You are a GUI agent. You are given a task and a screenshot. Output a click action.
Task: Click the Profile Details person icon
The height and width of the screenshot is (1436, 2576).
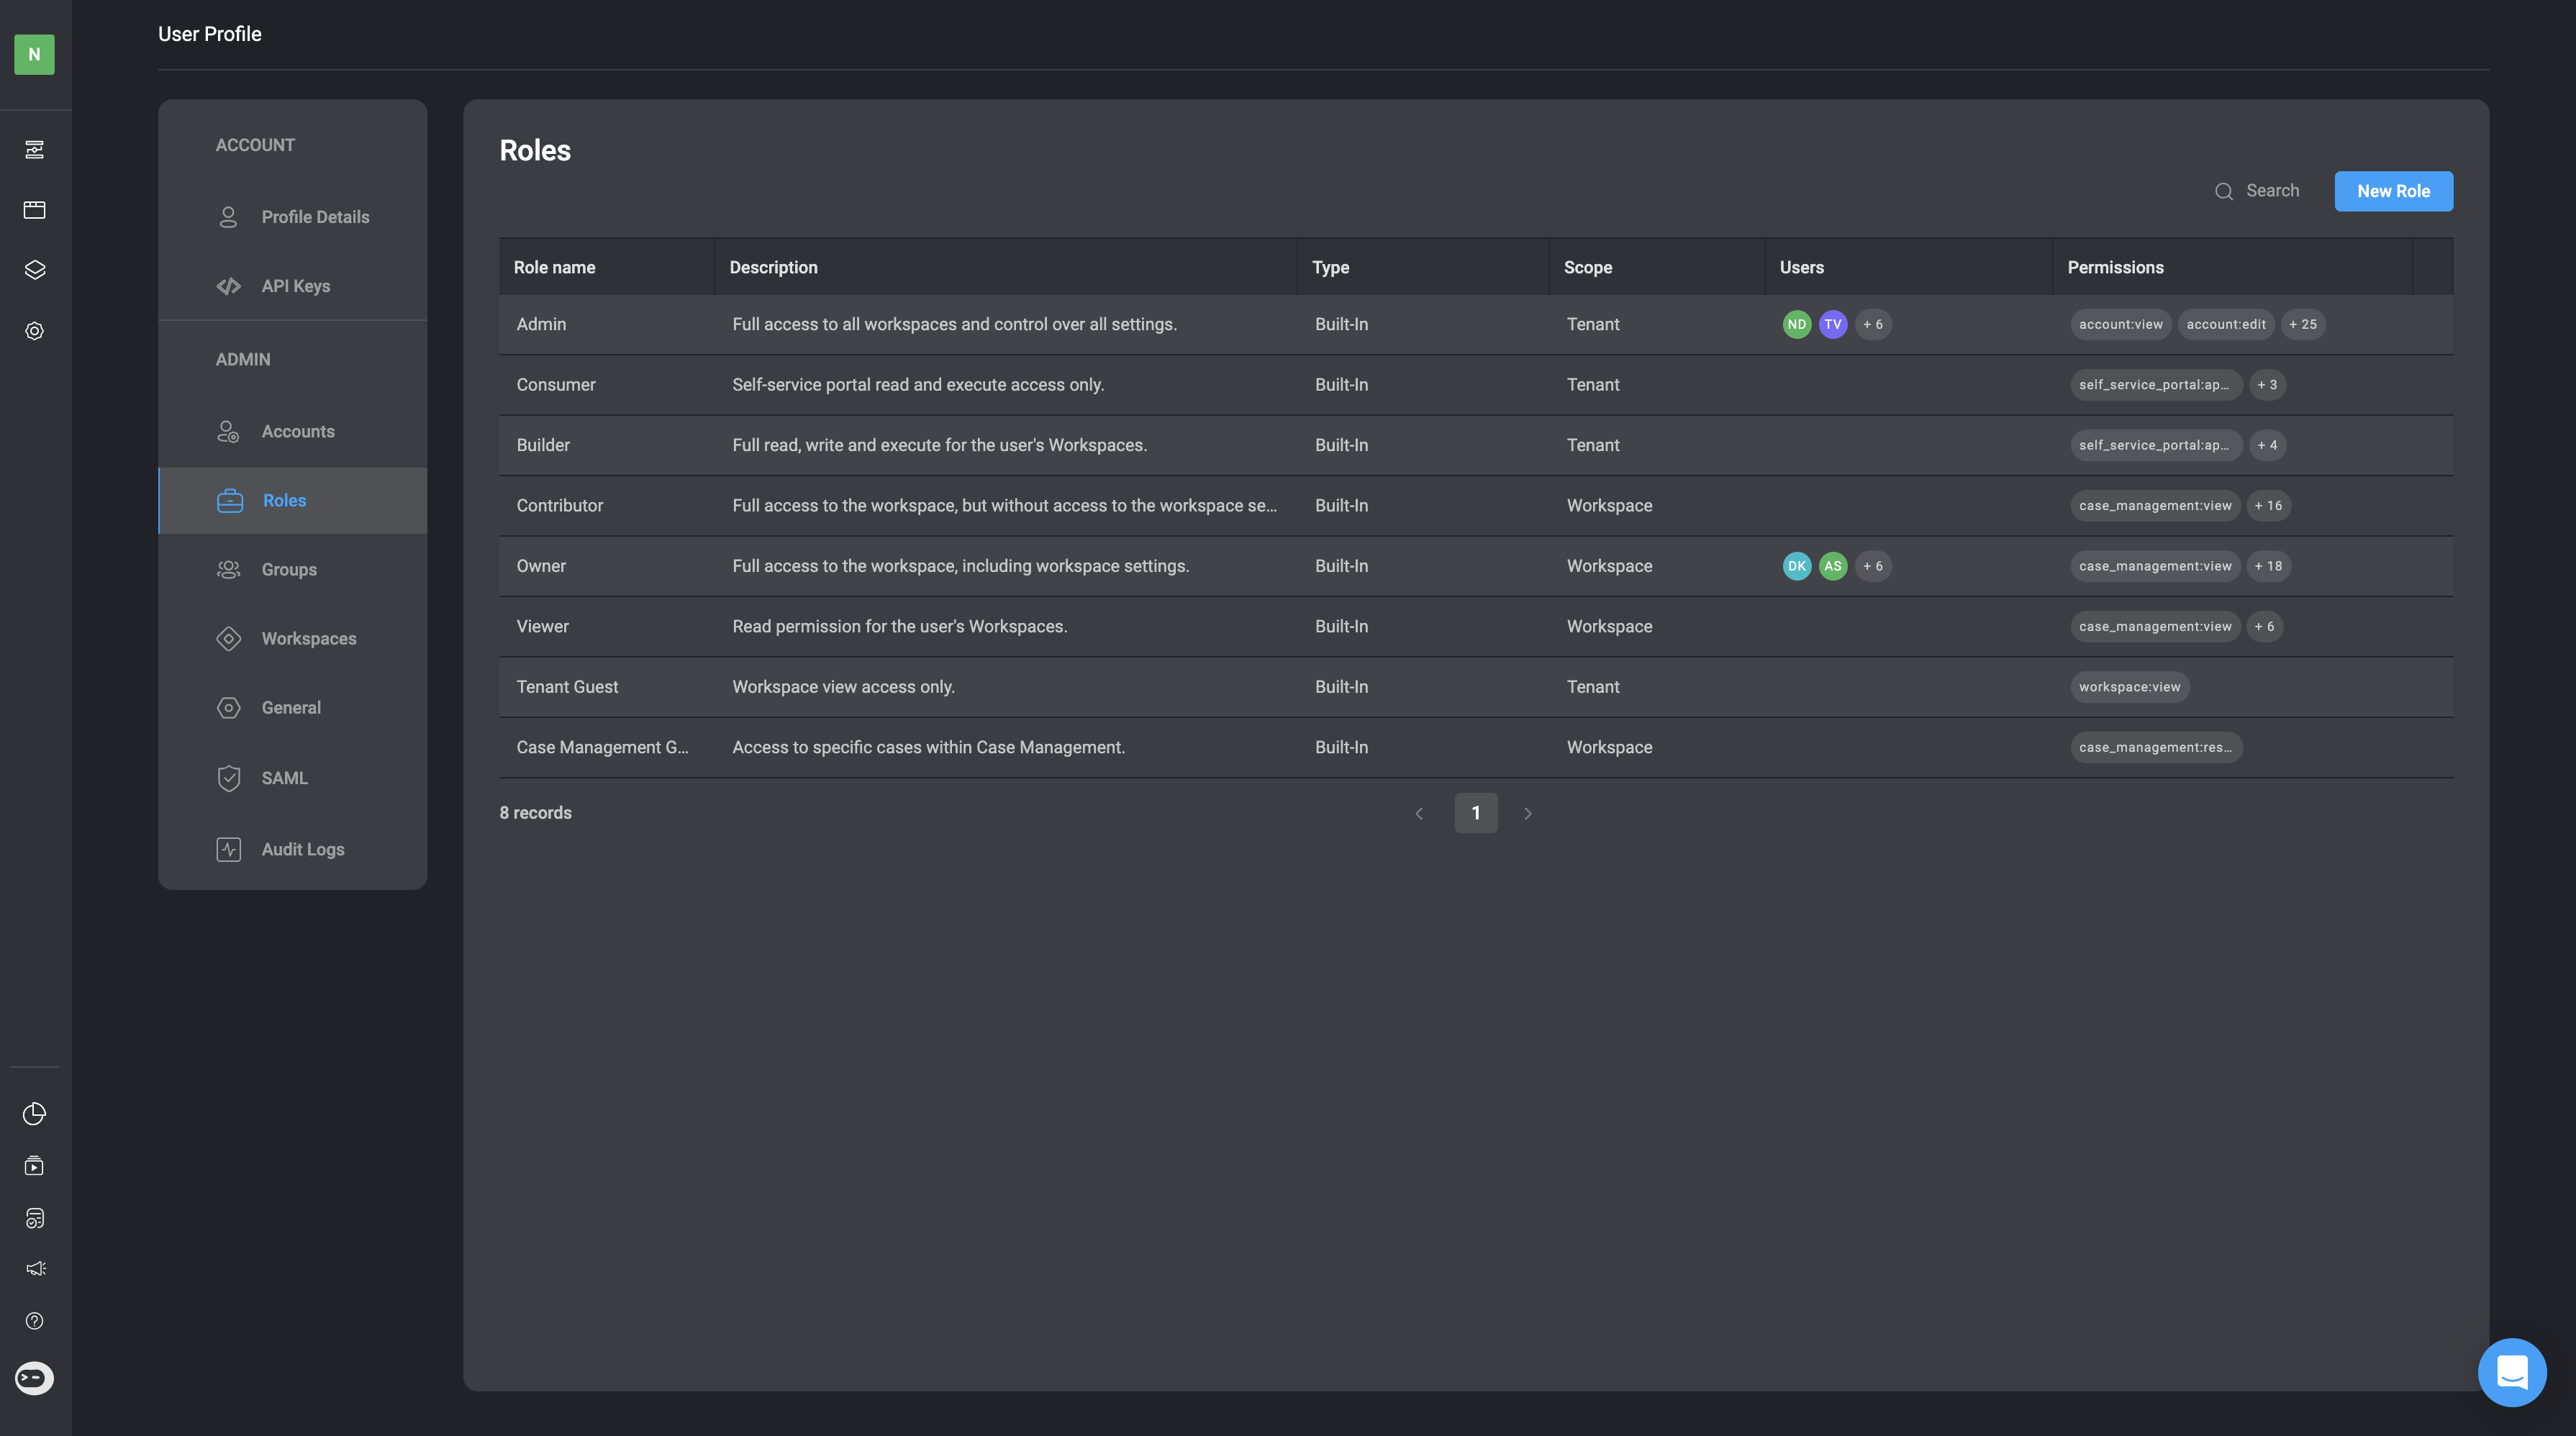[x=228, y=217]
